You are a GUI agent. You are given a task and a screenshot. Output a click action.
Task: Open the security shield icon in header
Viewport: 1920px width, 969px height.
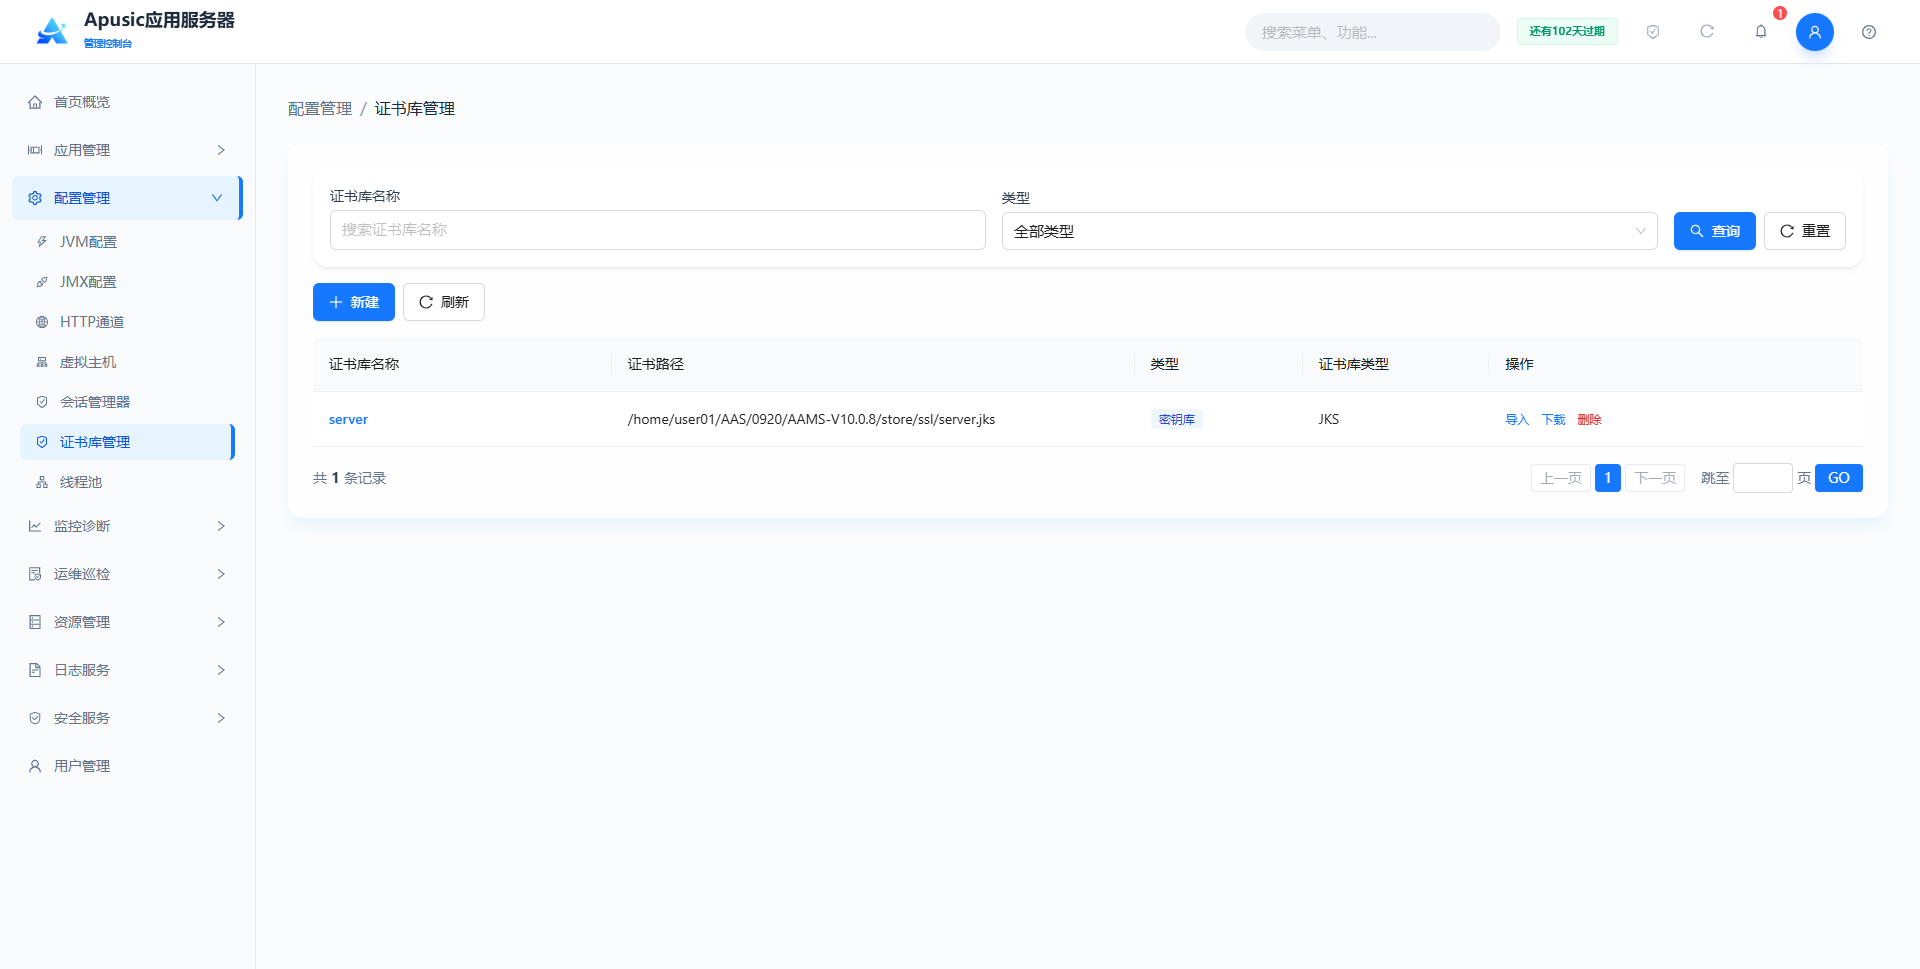tap(1653, 32)
